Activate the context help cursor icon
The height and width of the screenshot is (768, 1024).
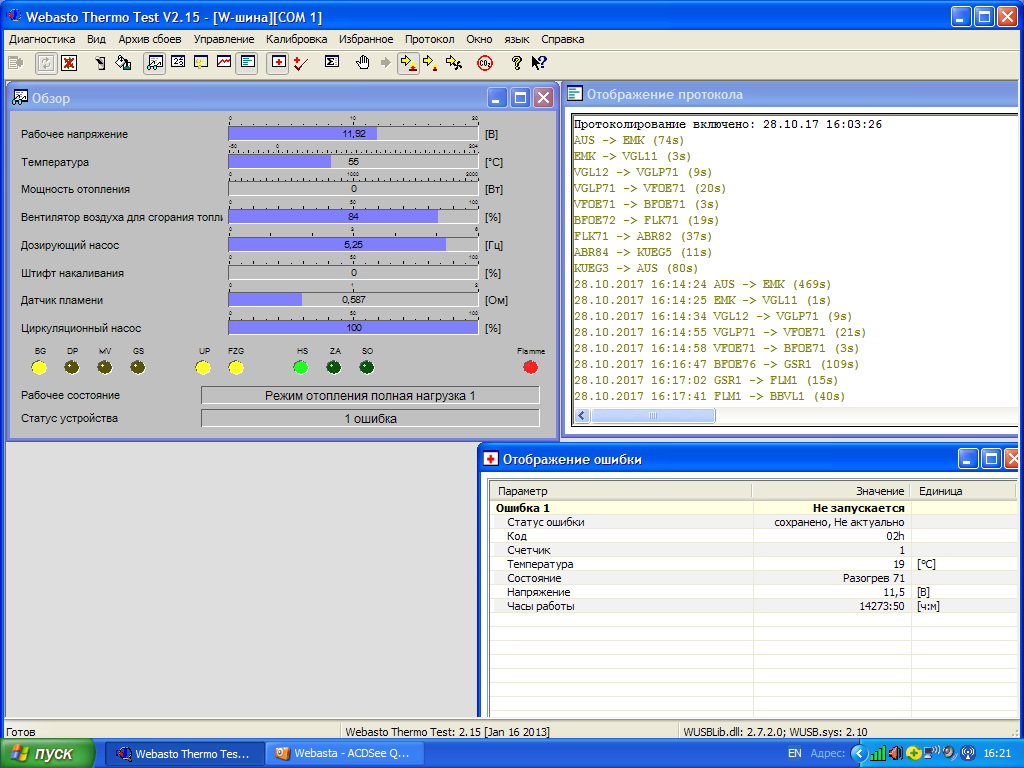pyautogui.click(x=539, y=63)
